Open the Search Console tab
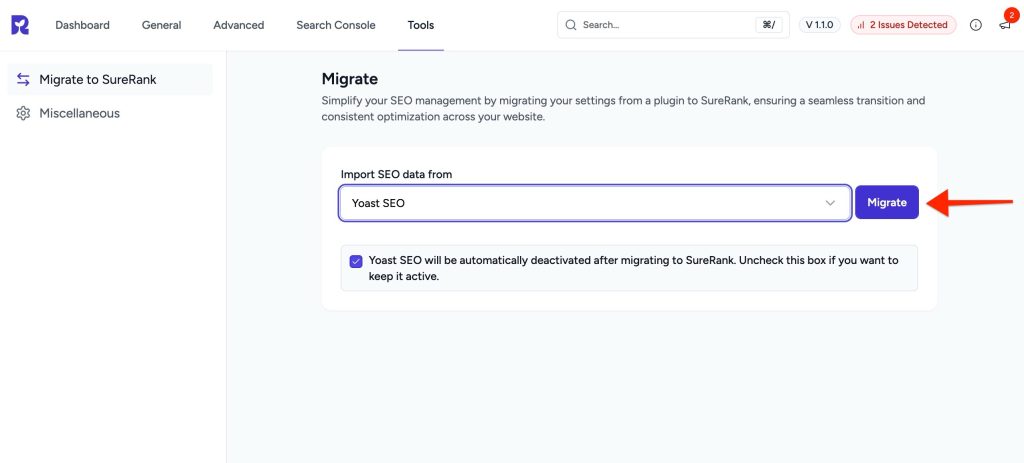The image size is (1024, 463). 336,25
